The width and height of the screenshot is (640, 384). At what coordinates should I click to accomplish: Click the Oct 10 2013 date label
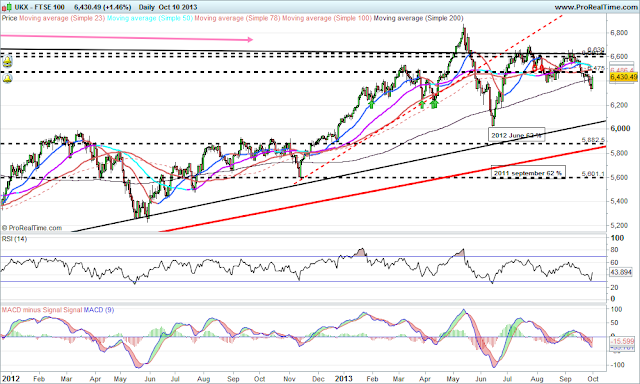178,7
